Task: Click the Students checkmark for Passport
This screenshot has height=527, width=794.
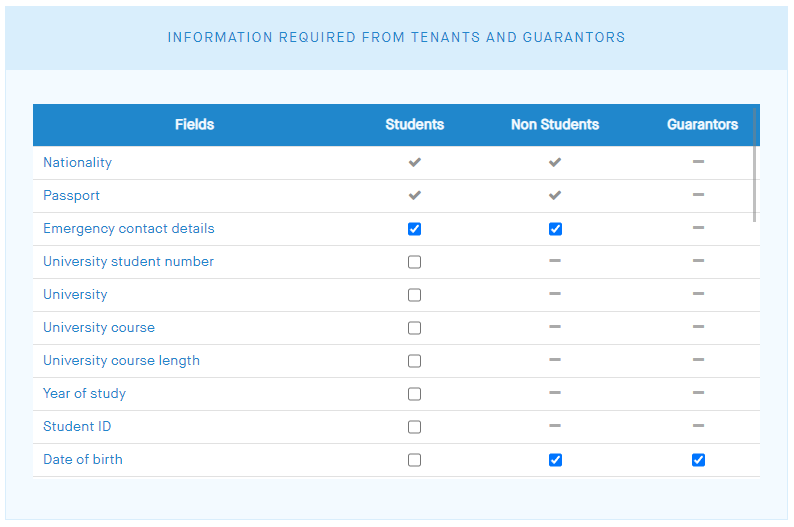Action: tap(415, 195)
